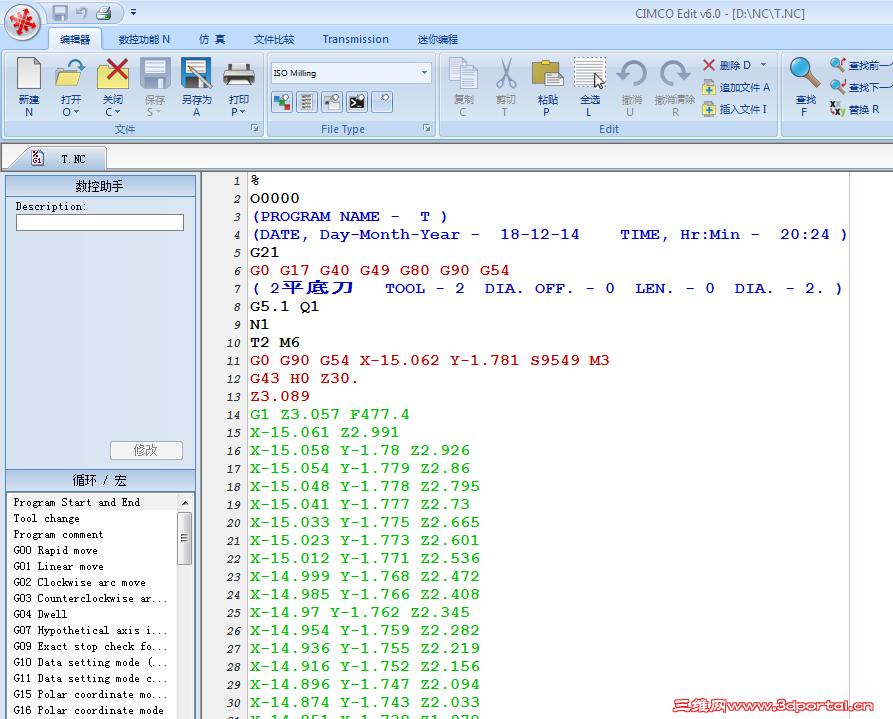Select 'G01 Linear move' macro

(x=58, y=566)
